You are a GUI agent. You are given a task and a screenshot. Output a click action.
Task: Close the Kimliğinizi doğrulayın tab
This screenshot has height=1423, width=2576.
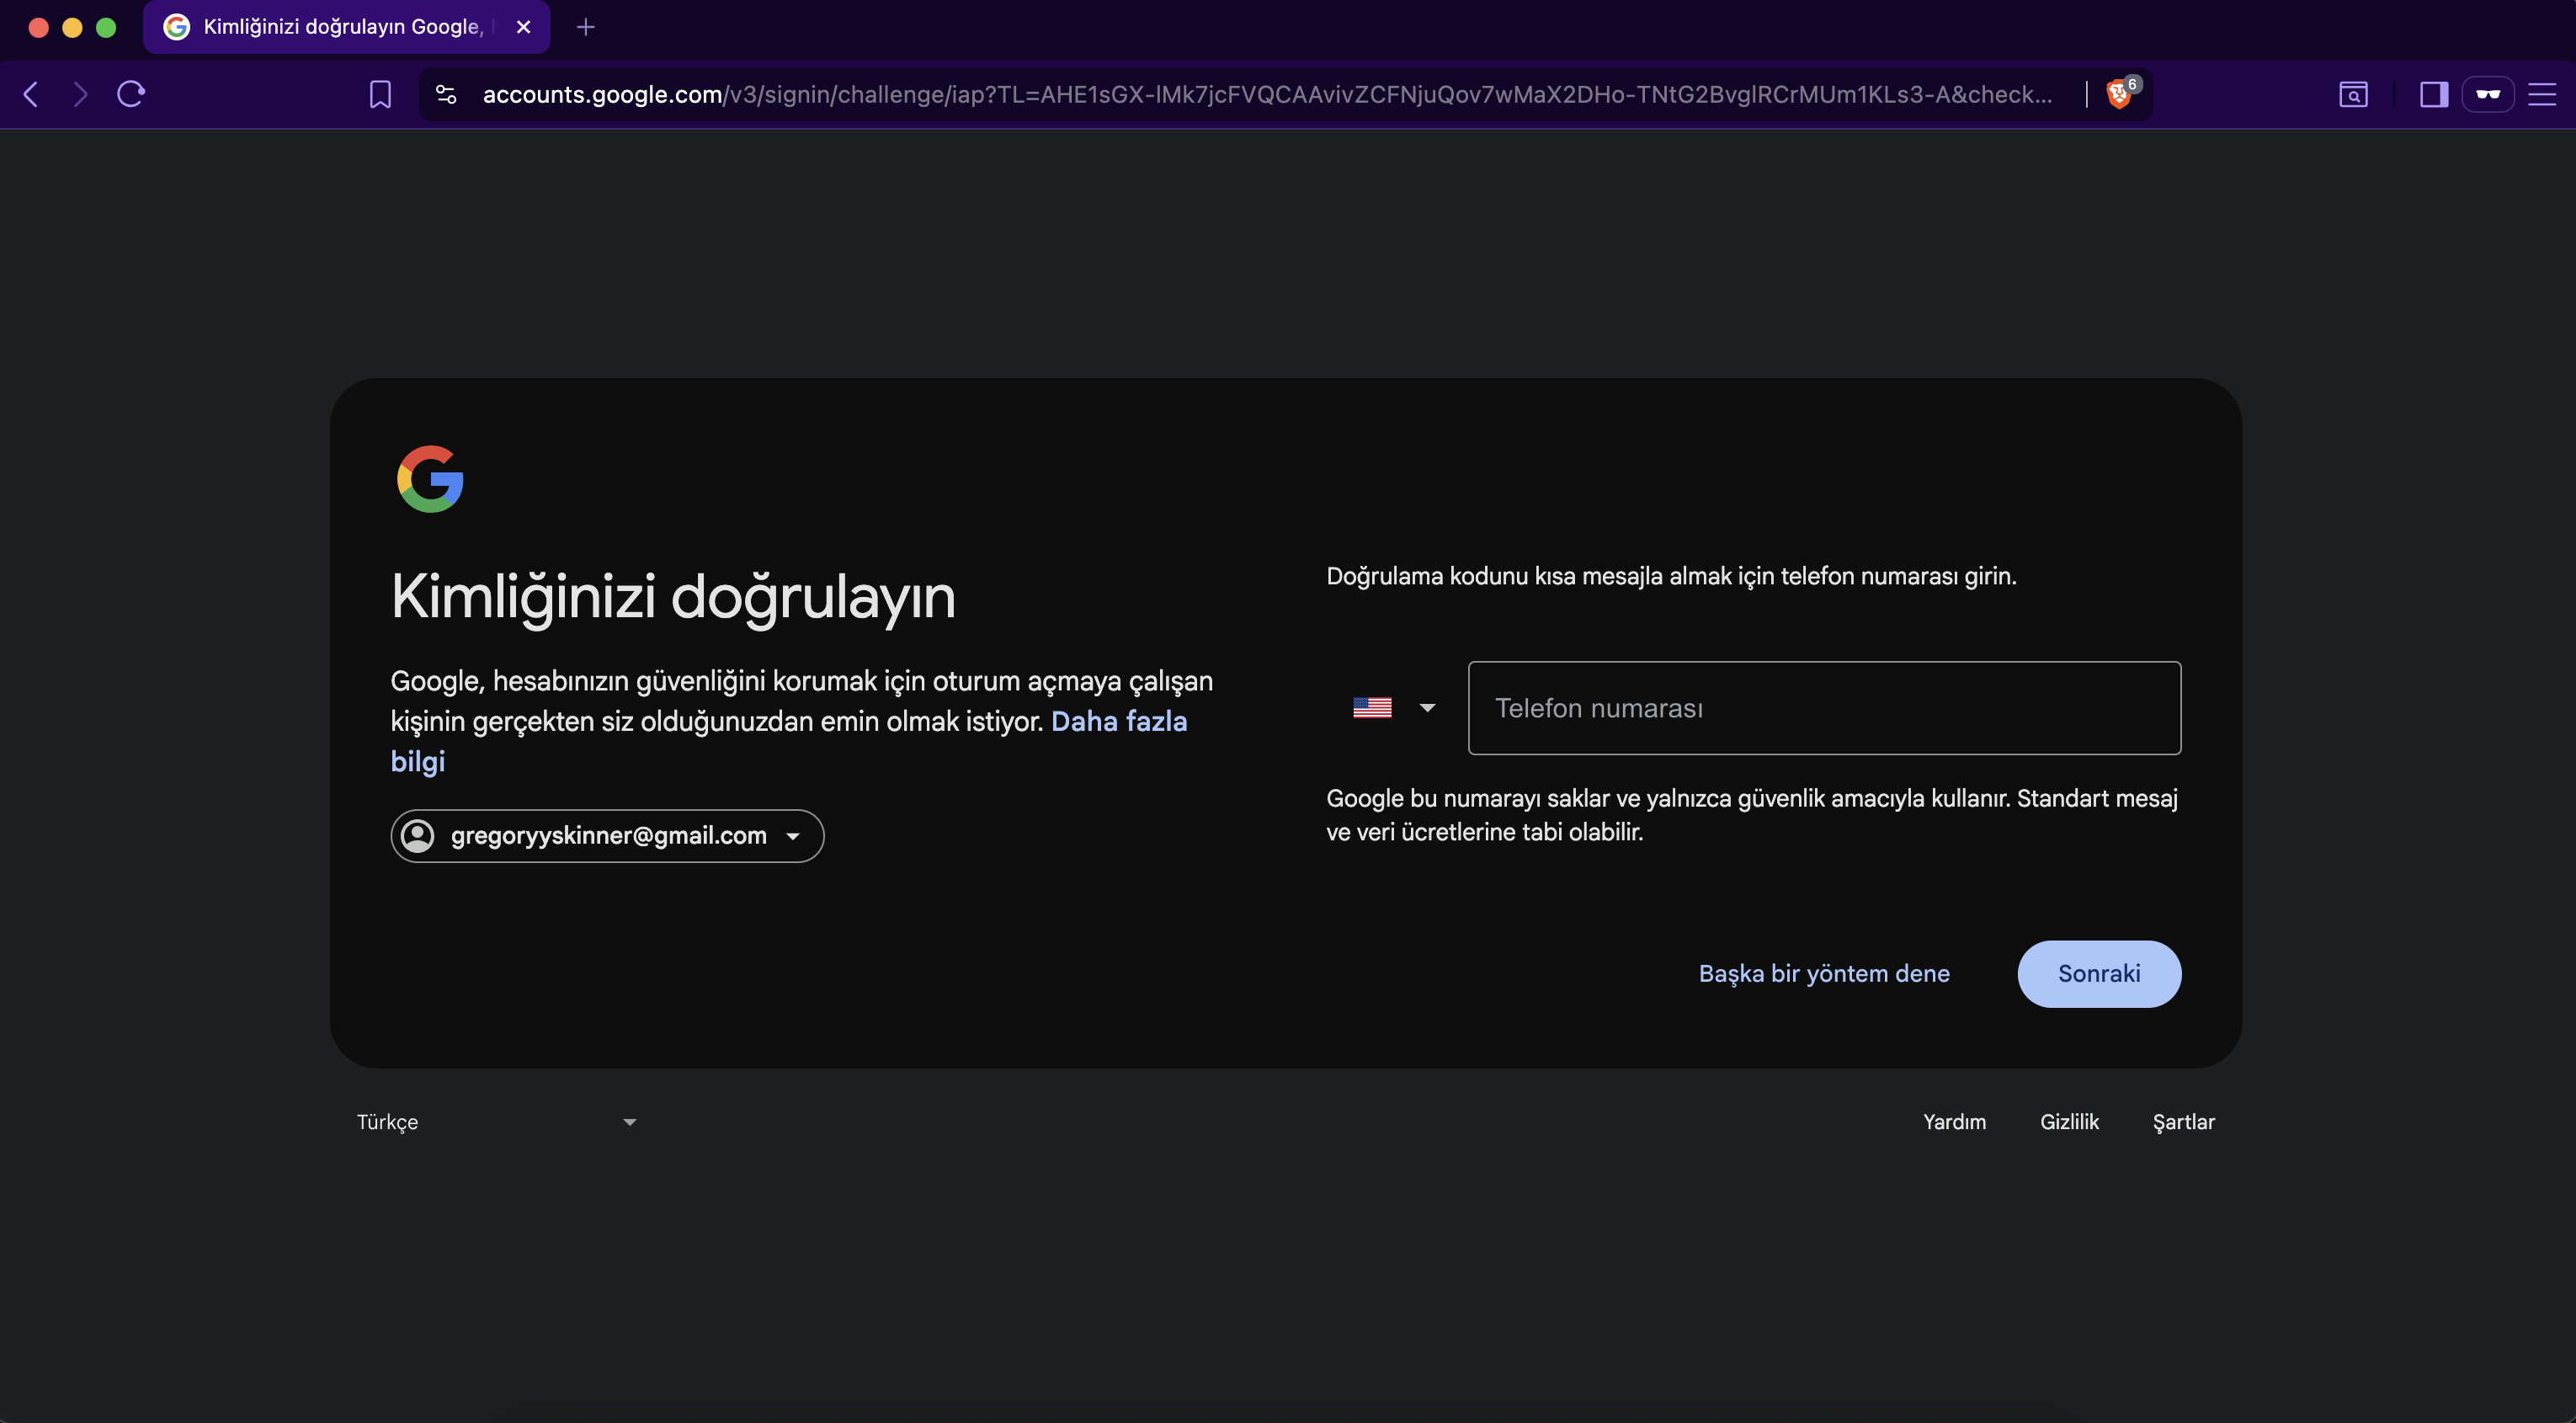(523, 27)
